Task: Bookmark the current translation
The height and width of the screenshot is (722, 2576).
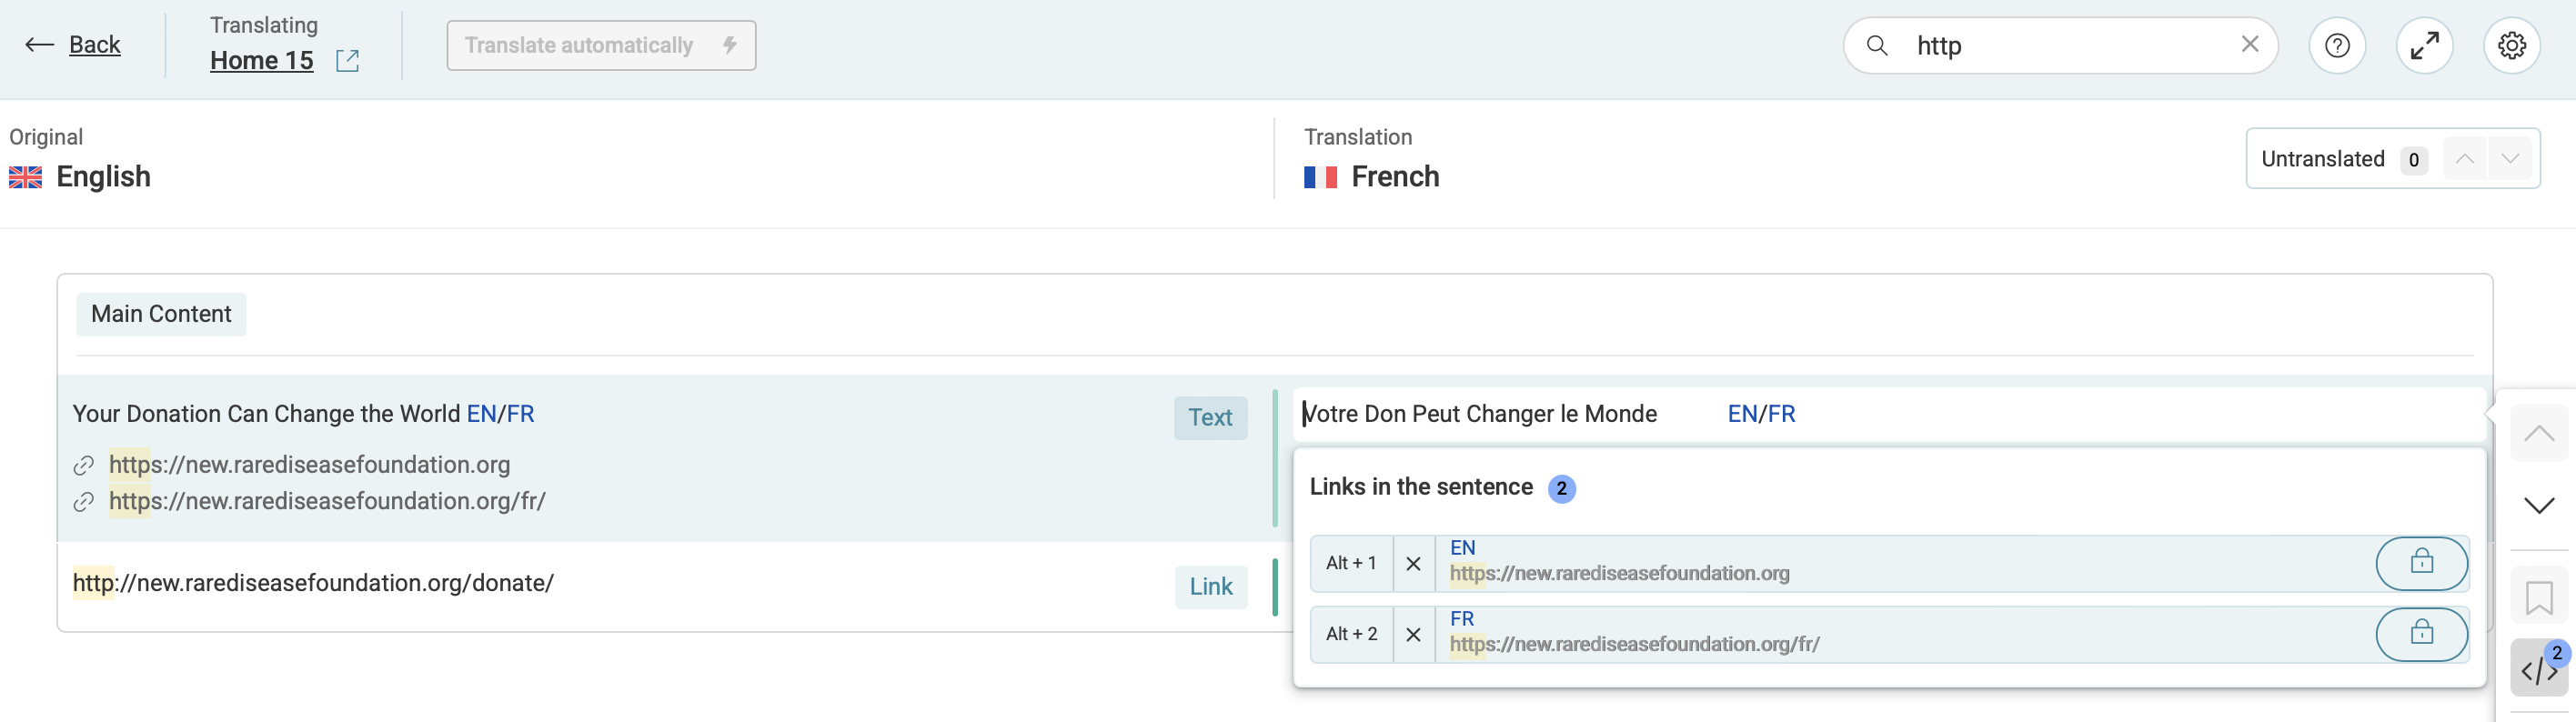Action: (x=2538, y=598)
